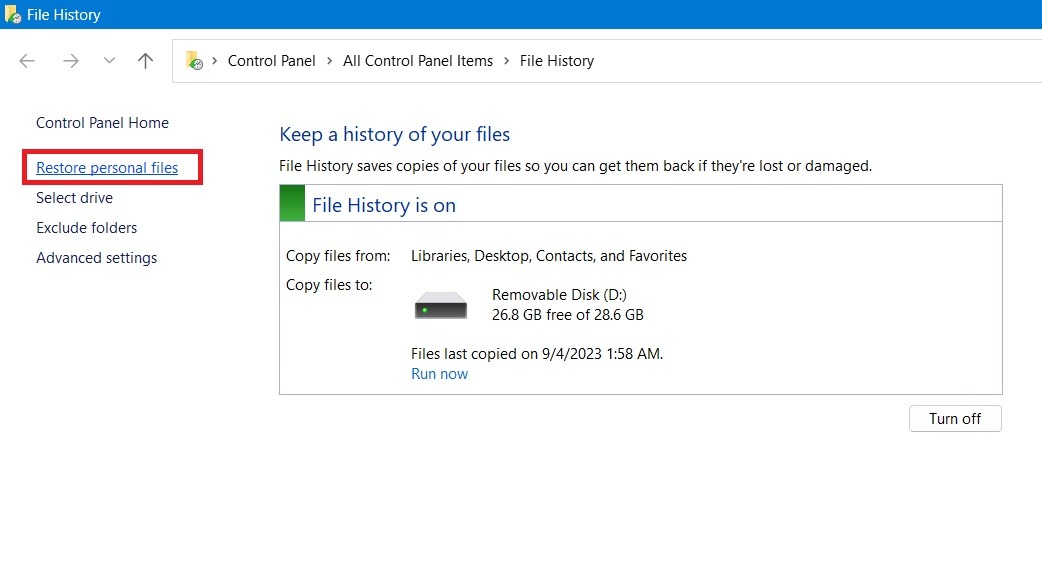Expand the chevron after All Control Panel Items
This screenshot has width=1042, height=573.
506,61
